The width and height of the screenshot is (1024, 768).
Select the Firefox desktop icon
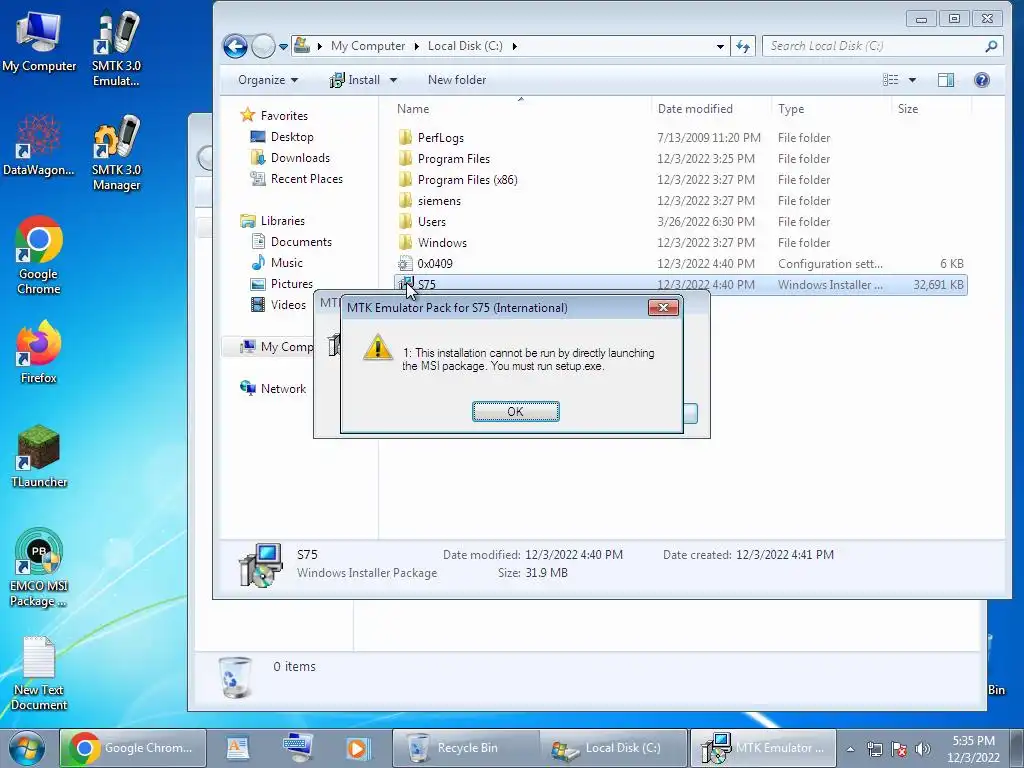point(39,352)
